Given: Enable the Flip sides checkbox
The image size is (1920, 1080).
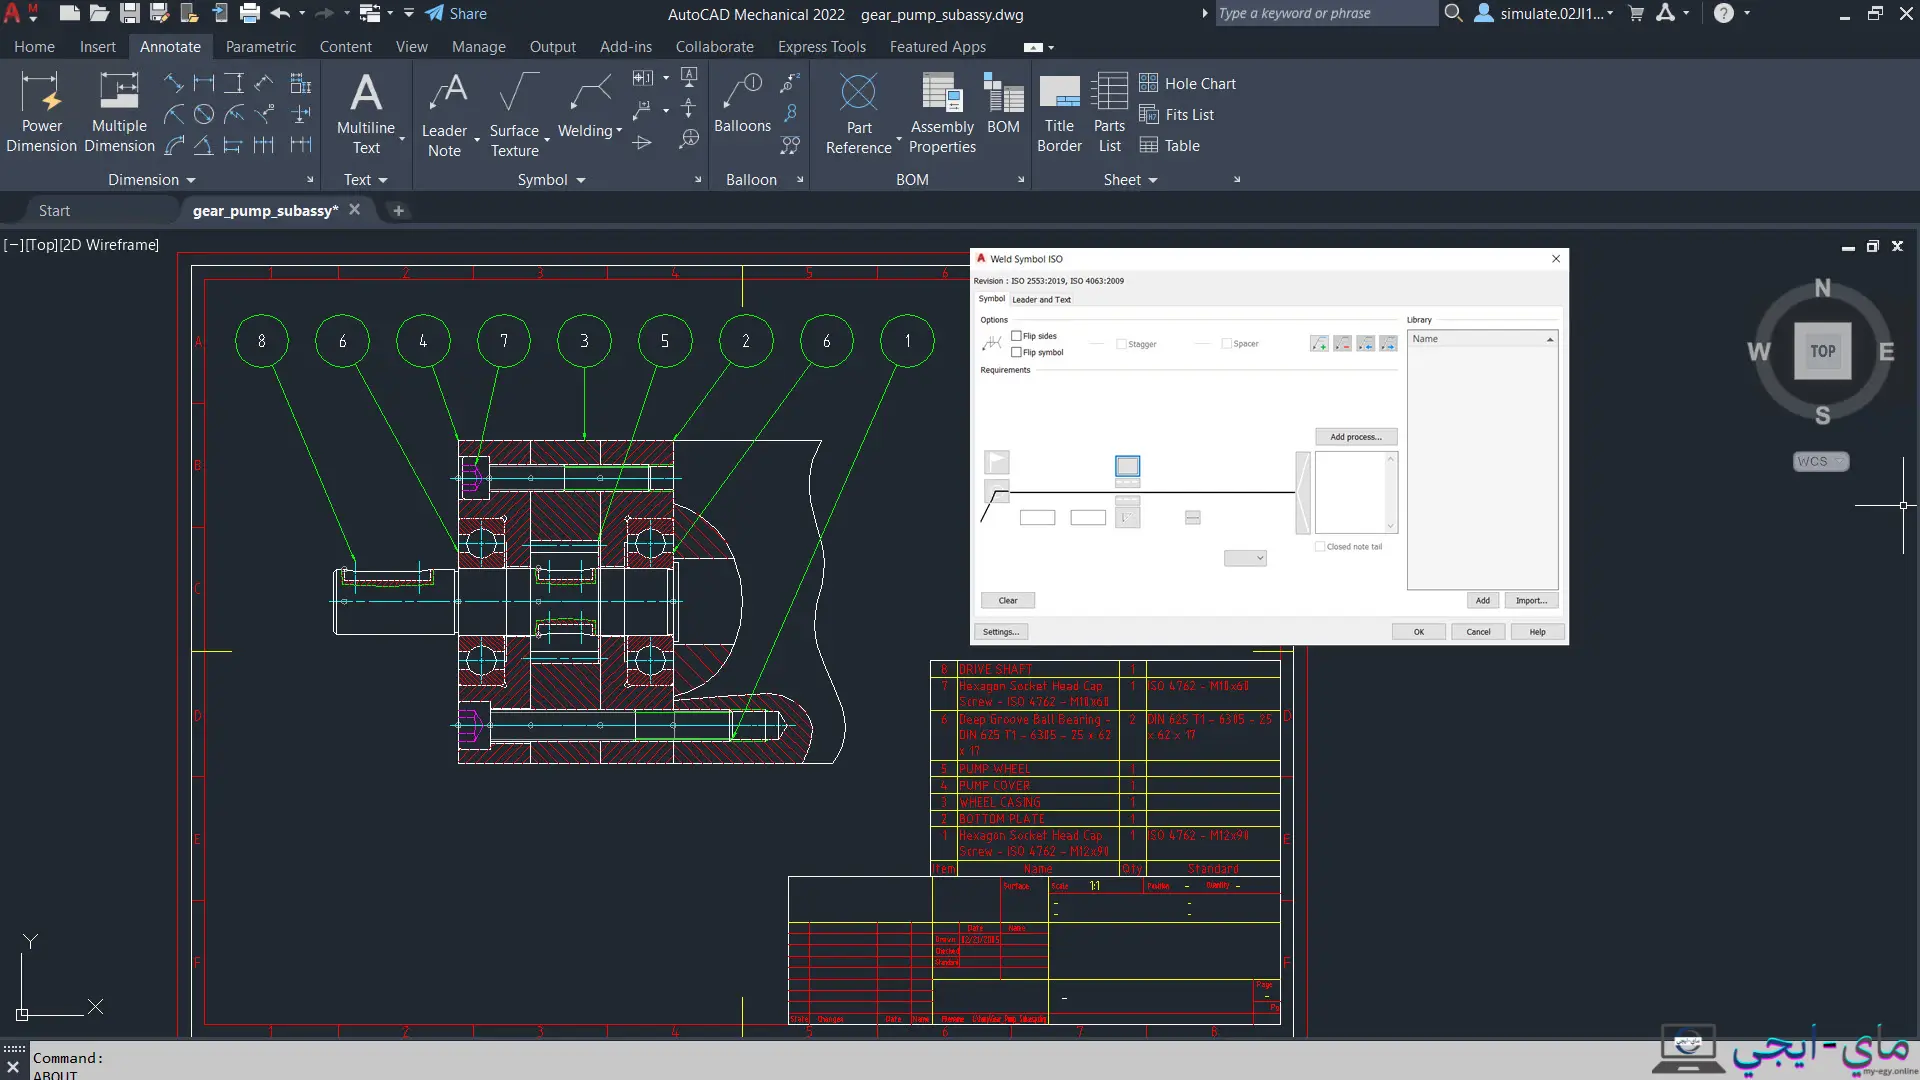Looking at the screenshot, I should tap(1016, 336).
